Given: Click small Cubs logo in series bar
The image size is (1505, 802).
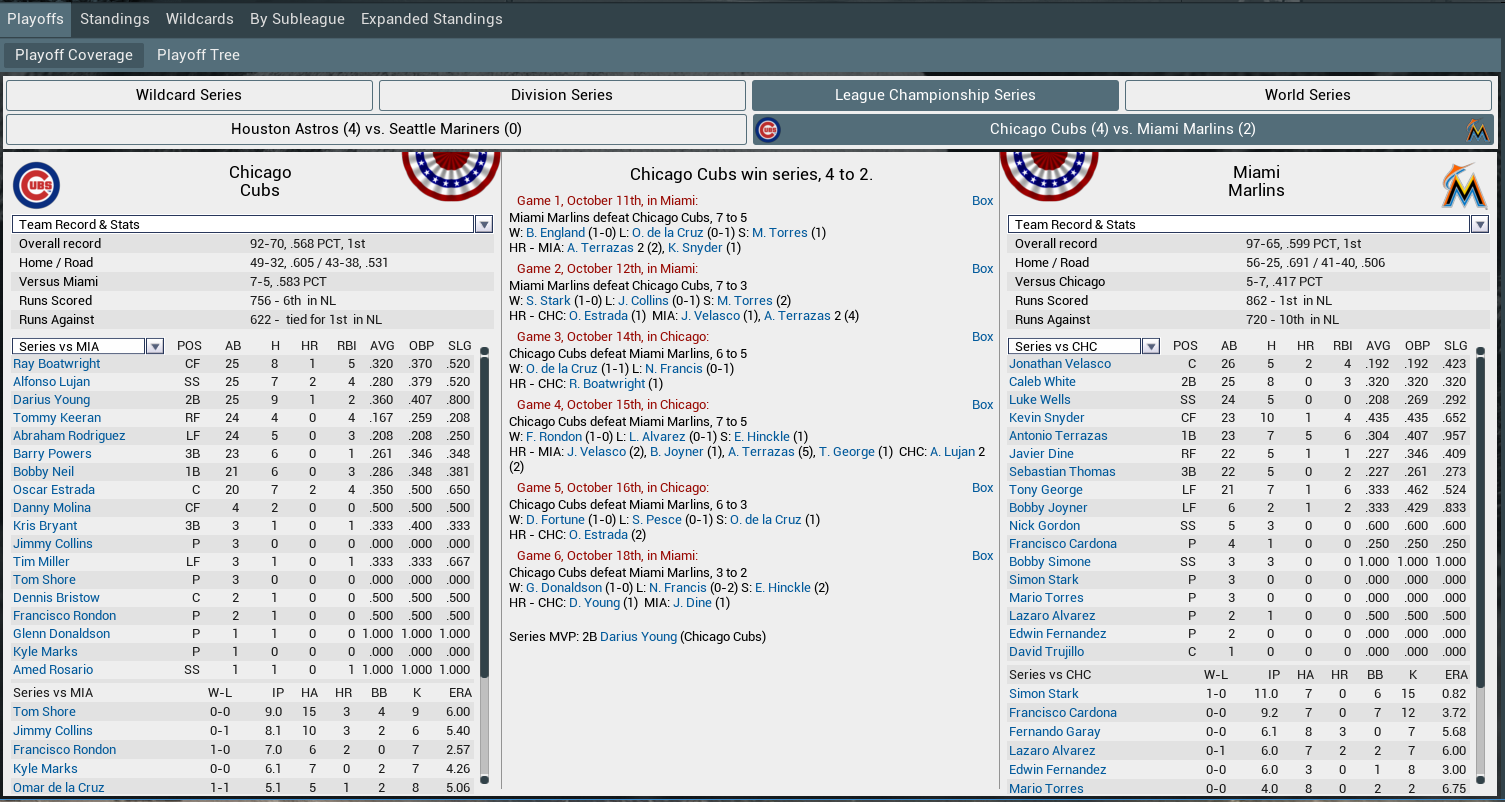Looking at the screenshot, I should coord(768,130).
